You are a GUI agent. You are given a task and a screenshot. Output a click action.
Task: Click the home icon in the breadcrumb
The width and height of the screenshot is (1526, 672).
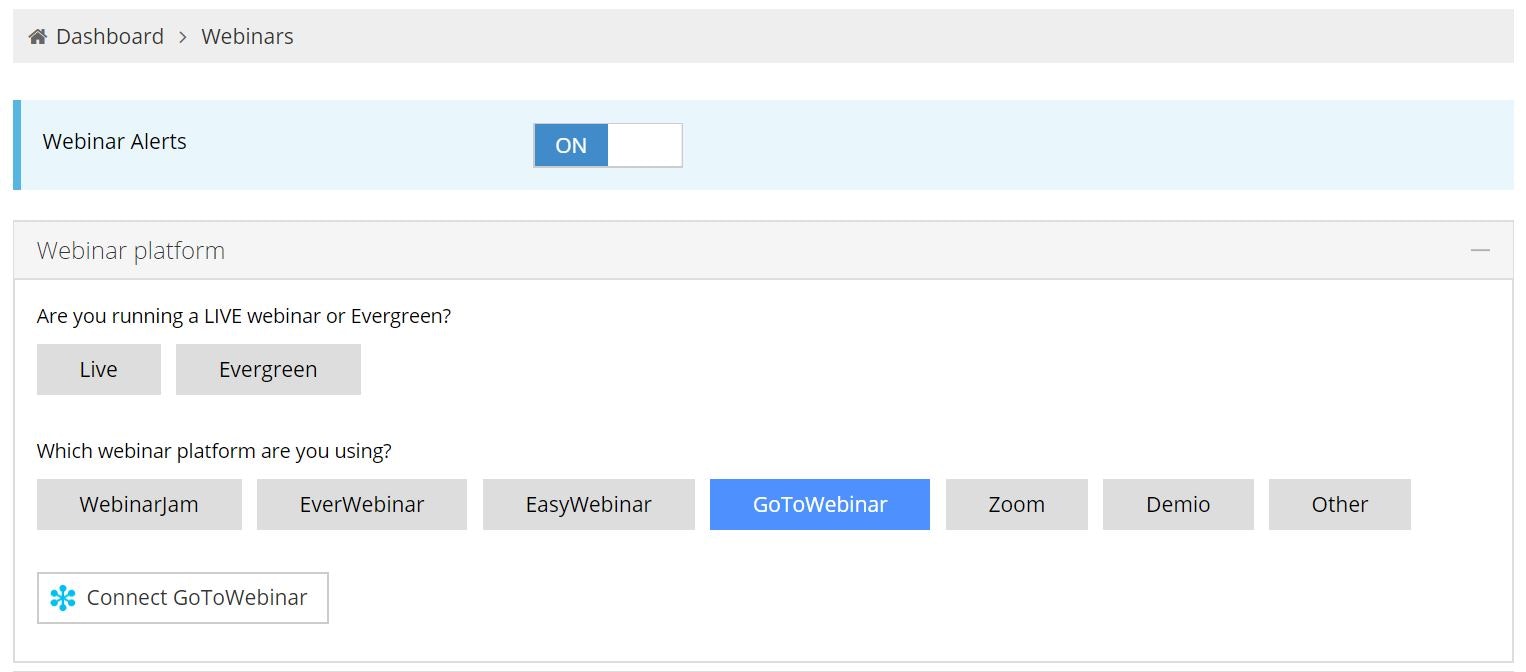tap(37, 35)
